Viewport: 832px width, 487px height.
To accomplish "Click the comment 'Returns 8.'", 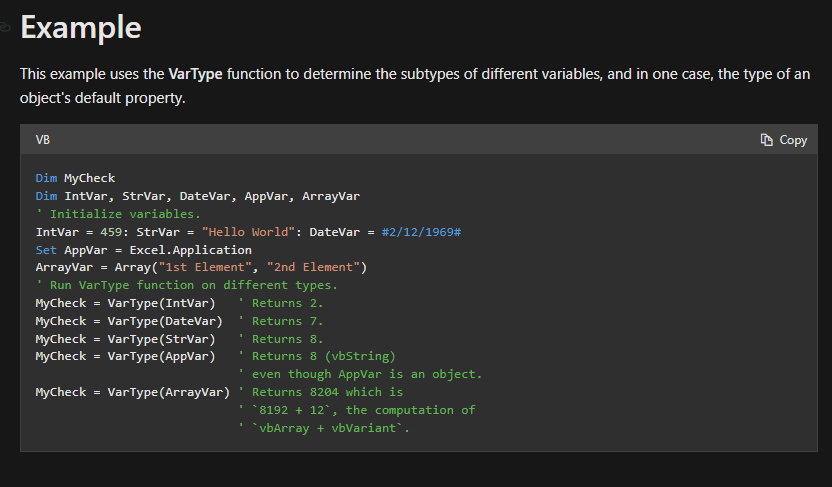I will click(281, 339).
